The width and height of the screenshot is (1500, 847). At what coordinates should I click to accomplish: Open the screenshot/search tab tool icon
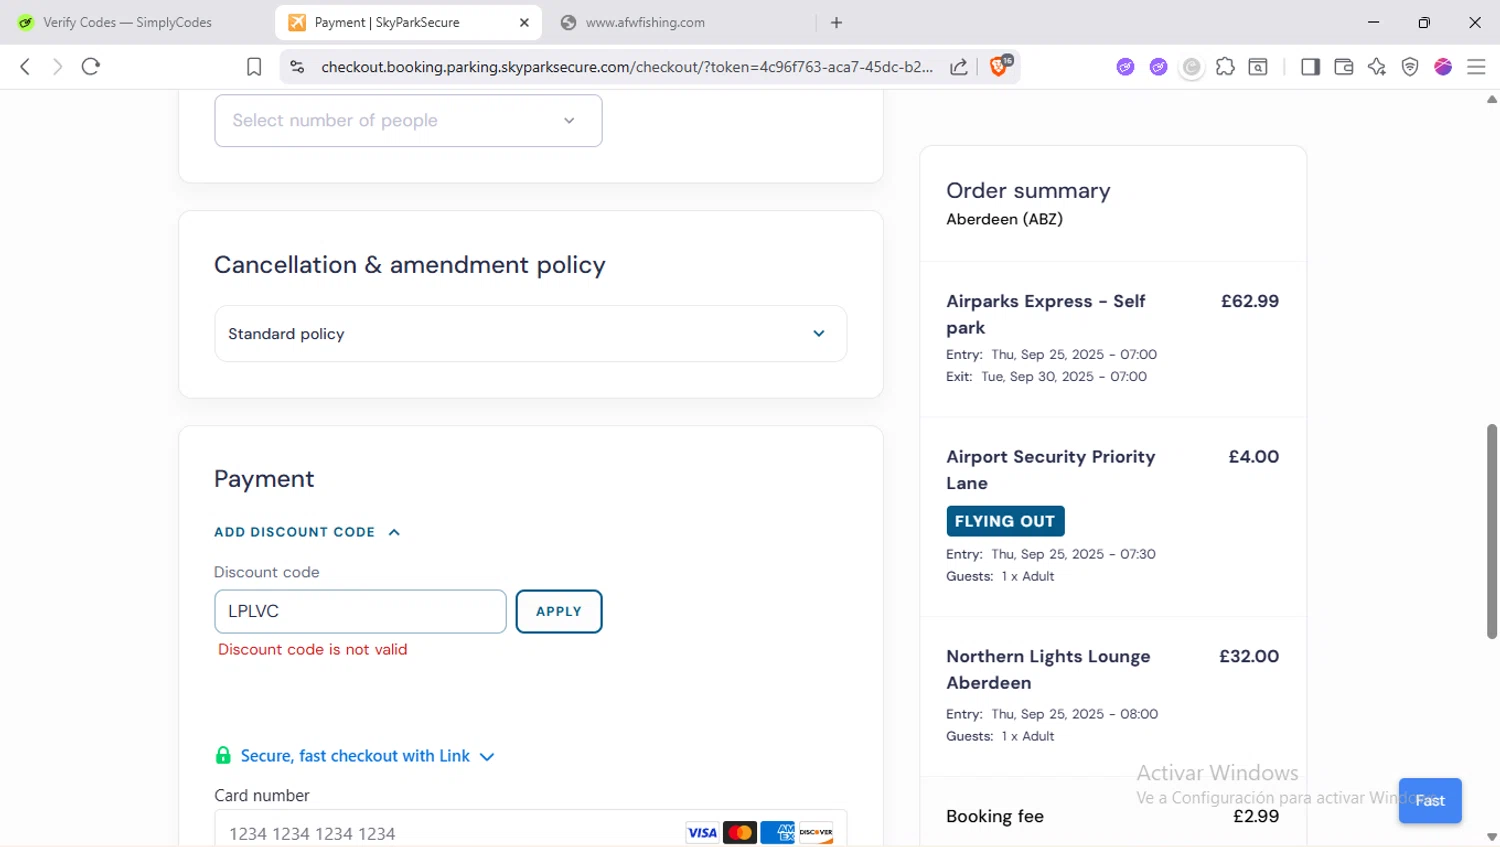click(x=1258, y=67)
